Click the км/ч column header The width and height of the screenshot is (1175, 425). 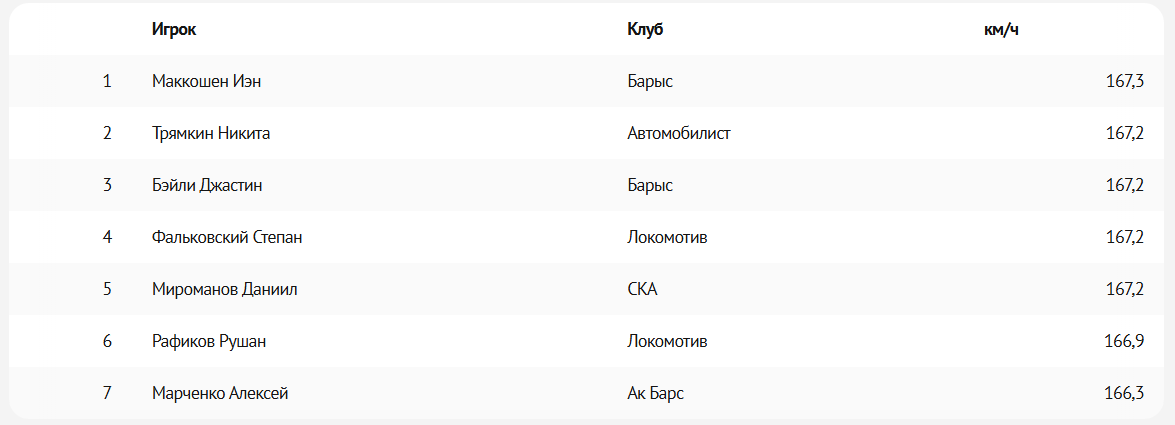(x=1001, y=29)
